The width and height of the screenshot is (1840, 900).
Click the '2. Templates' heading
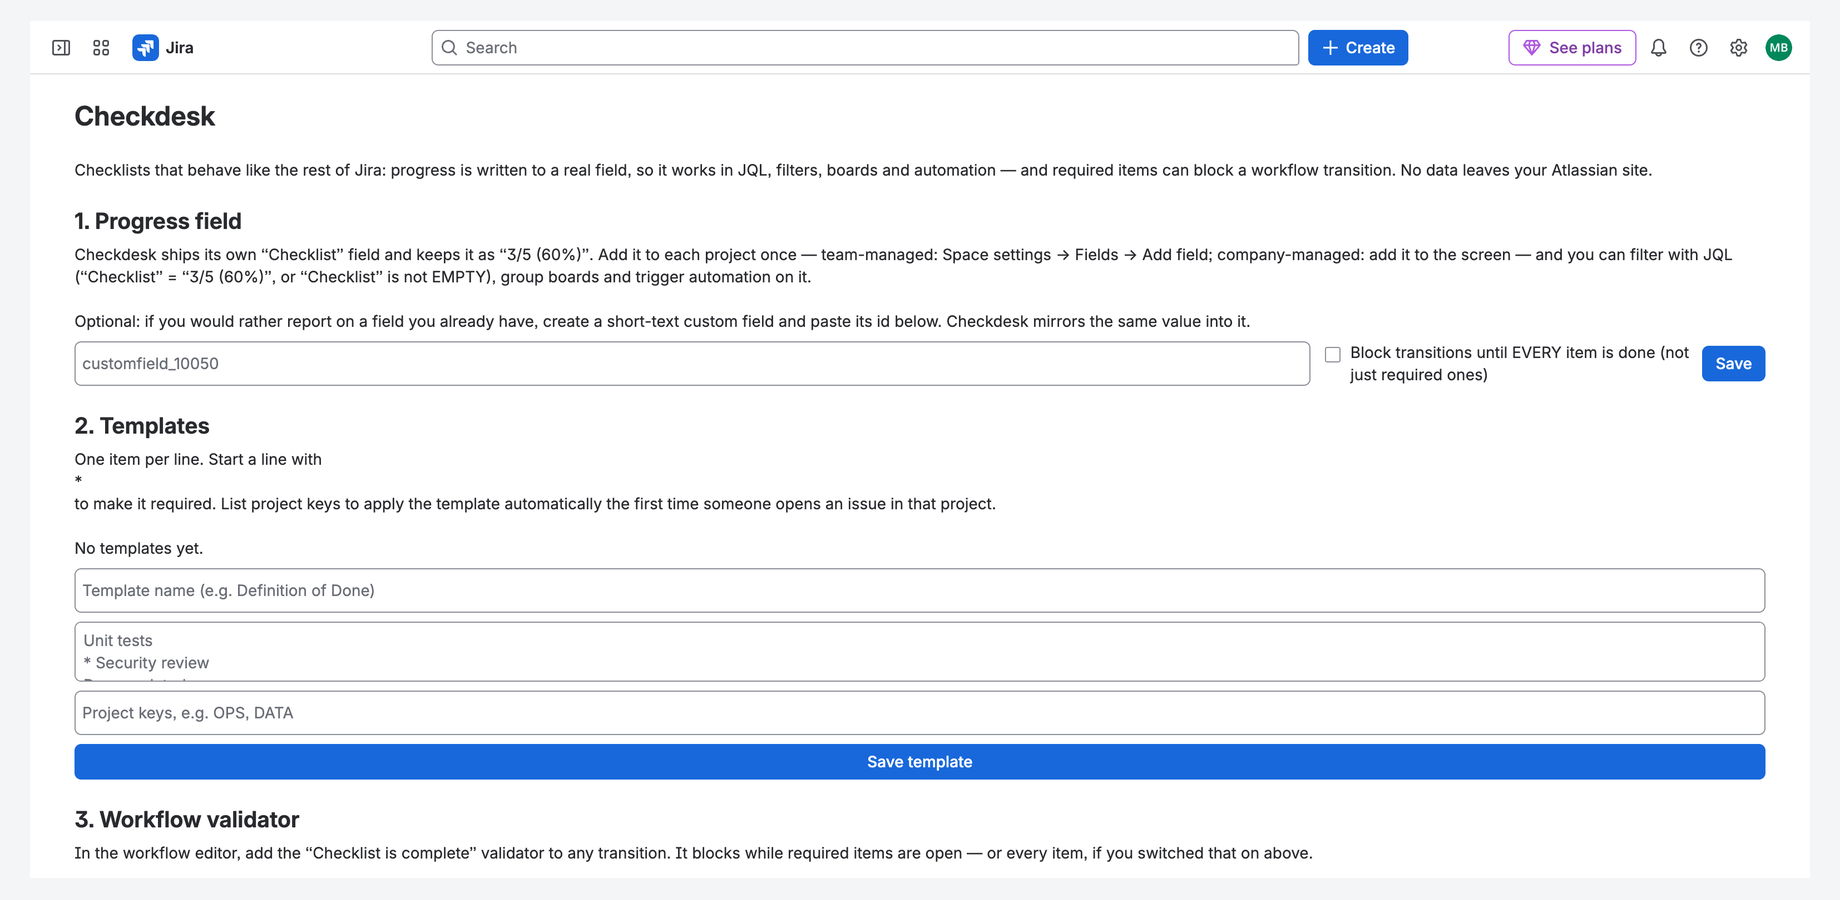point(142,426)
